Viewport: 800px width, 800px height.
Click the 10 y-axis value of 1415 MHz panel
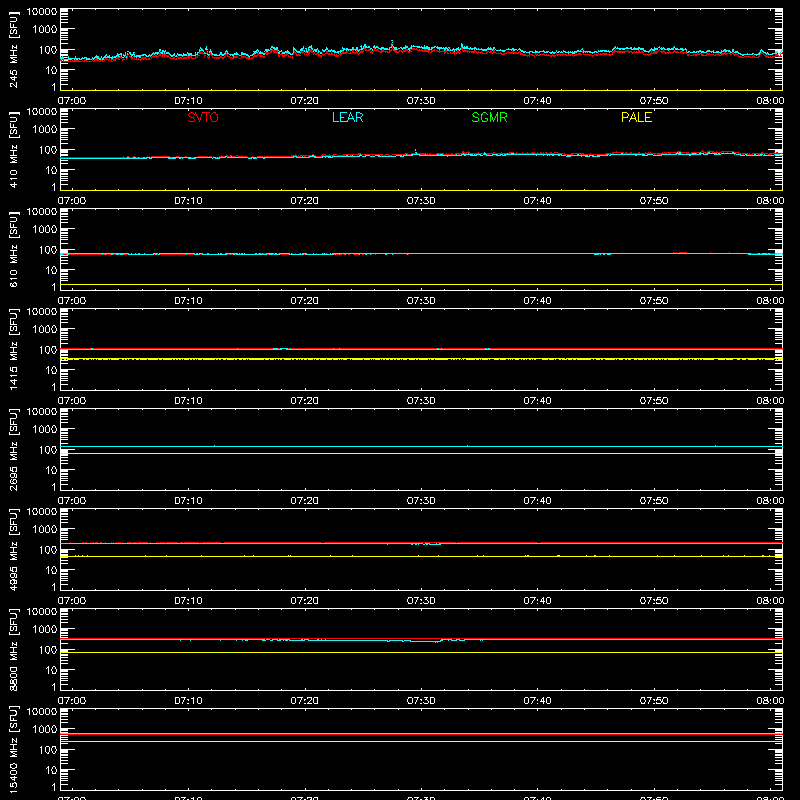tap(51, 370)
